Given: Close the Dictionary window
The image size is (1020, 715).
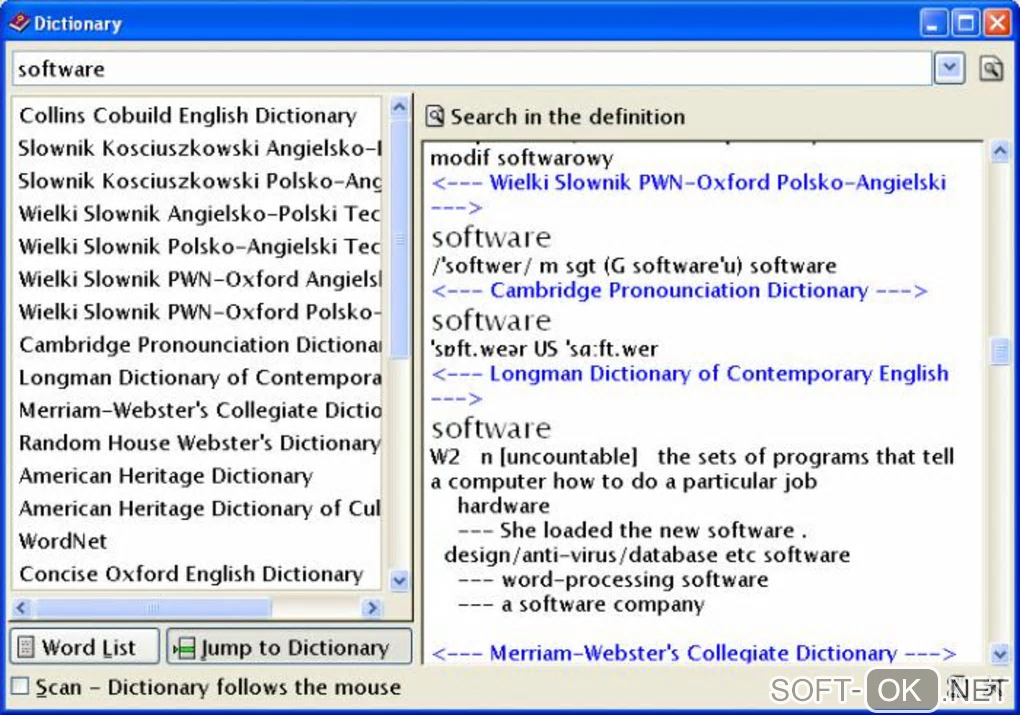Looking at the screenshot, I should [997, 23].
